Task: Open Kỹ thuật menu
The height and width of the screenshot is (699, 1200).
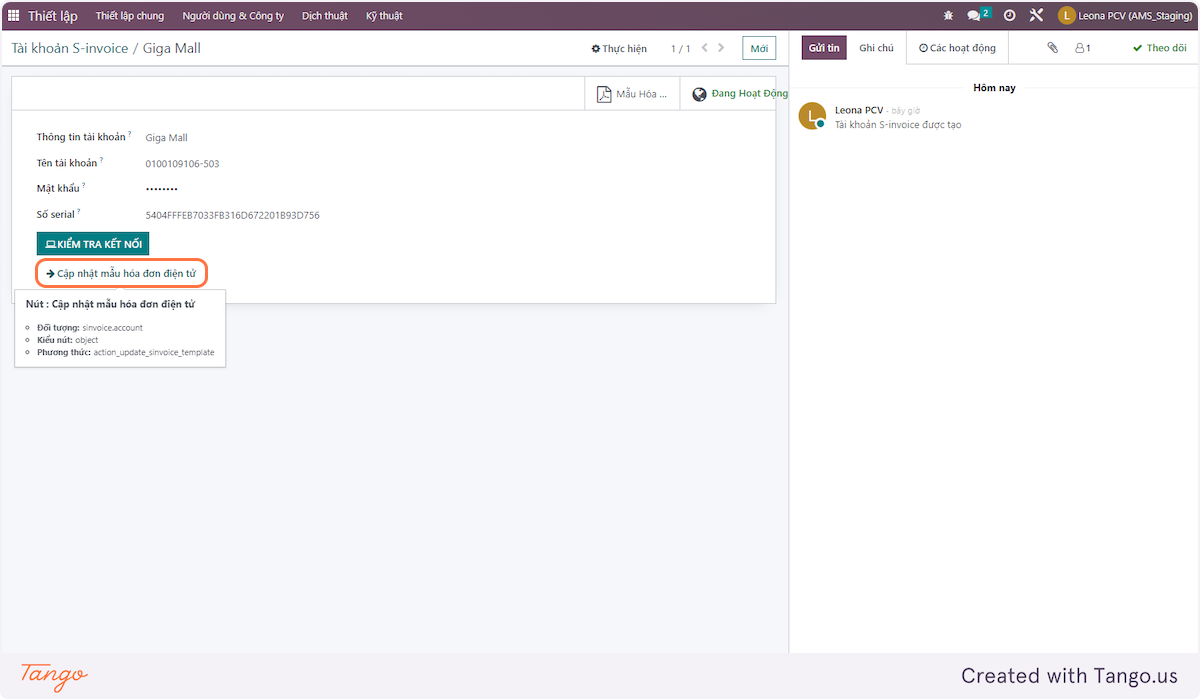Action: coord(384,16)
